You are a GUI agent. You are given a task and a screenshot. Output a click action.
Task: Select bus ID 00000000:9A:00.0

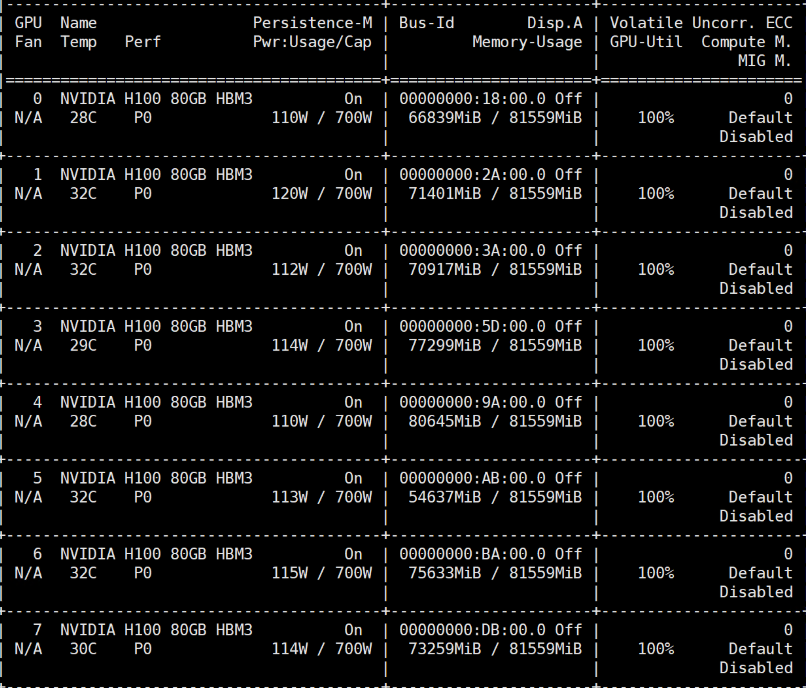472,402
